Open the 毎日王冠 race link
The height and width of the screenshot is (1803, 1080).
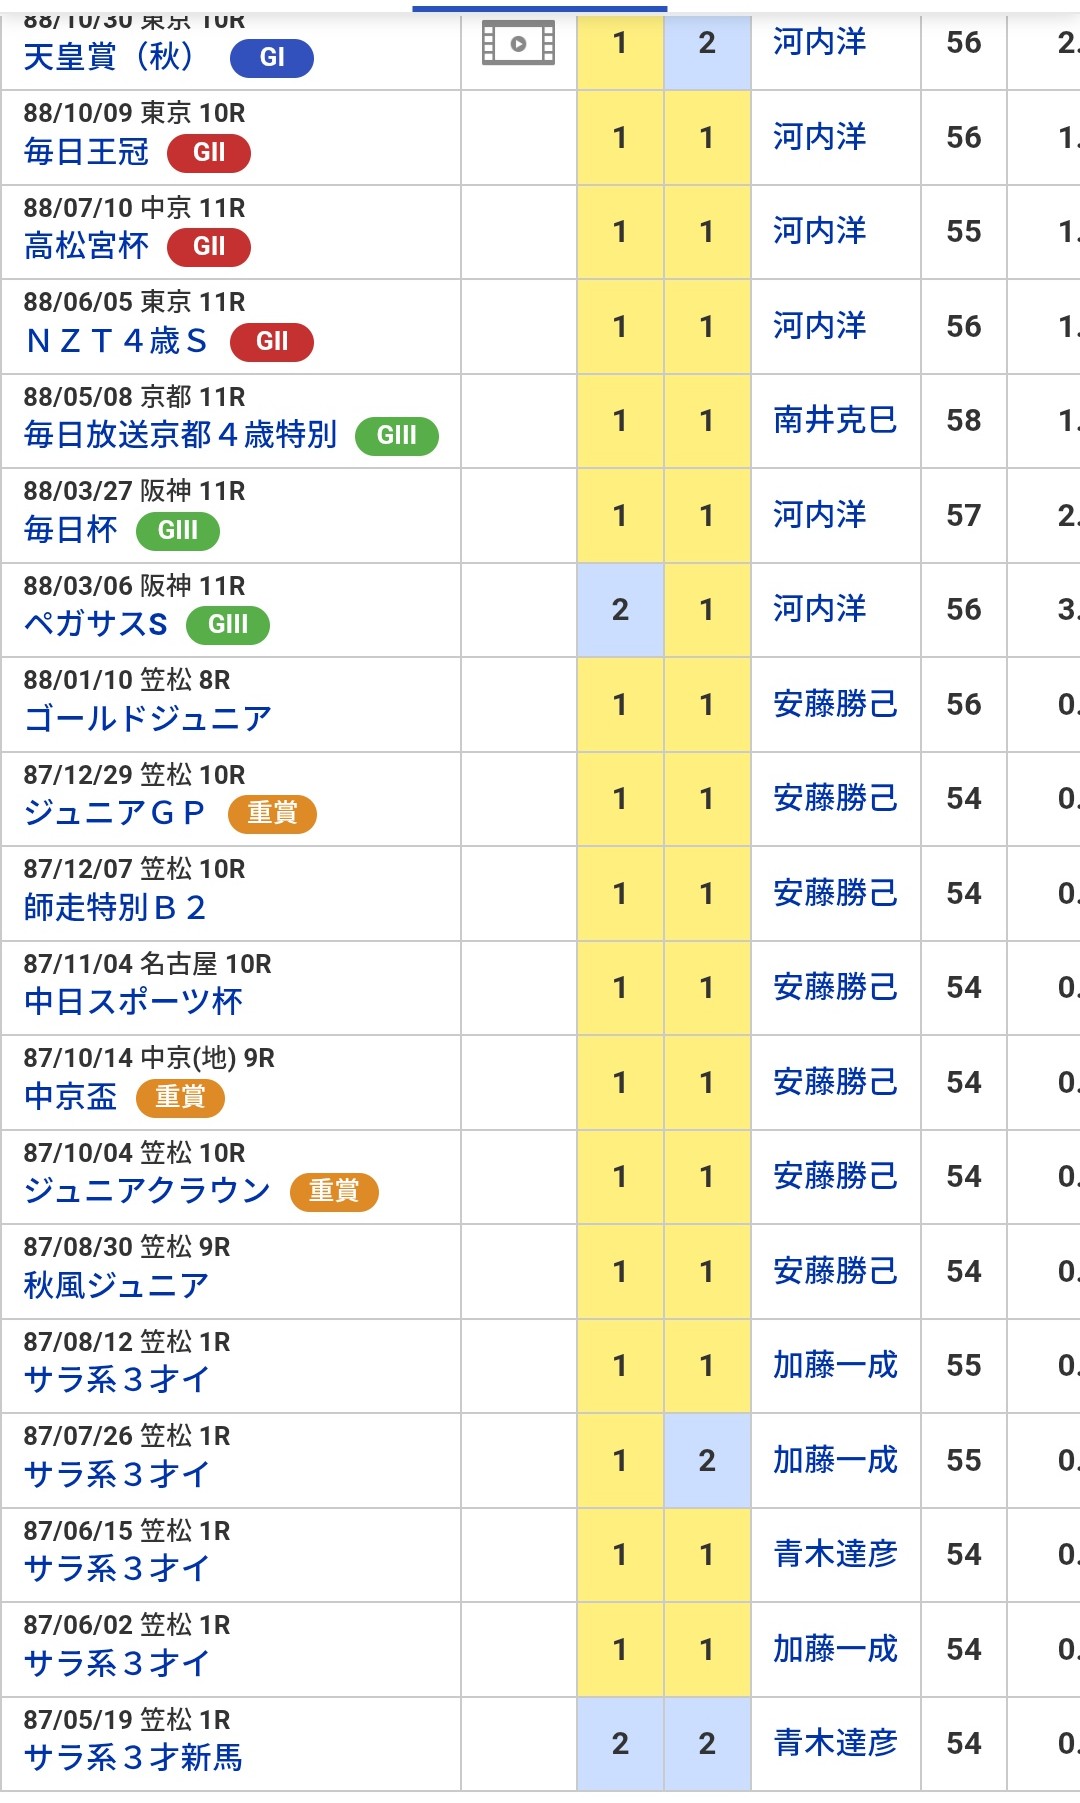pos(86,152)
